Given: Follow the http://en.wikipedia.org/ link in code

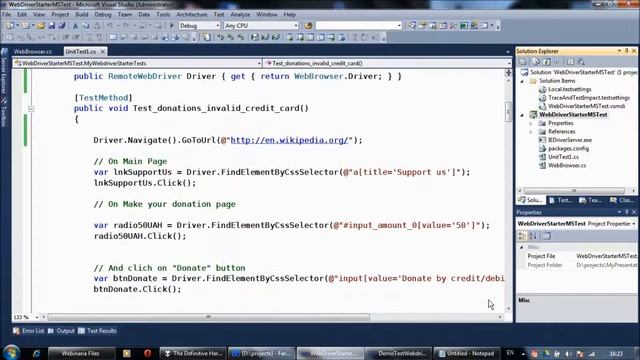Looking at the screenshot, I should point(289,140).
